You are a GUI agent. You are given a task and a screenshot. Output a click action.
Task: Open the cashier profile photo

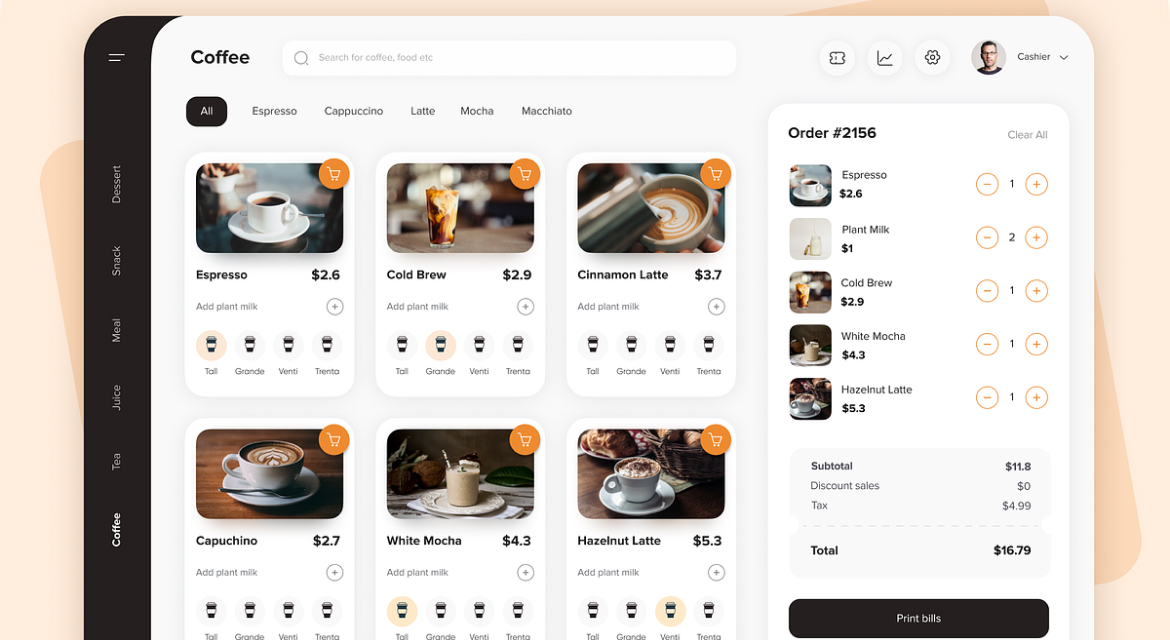tap(989, 57)
